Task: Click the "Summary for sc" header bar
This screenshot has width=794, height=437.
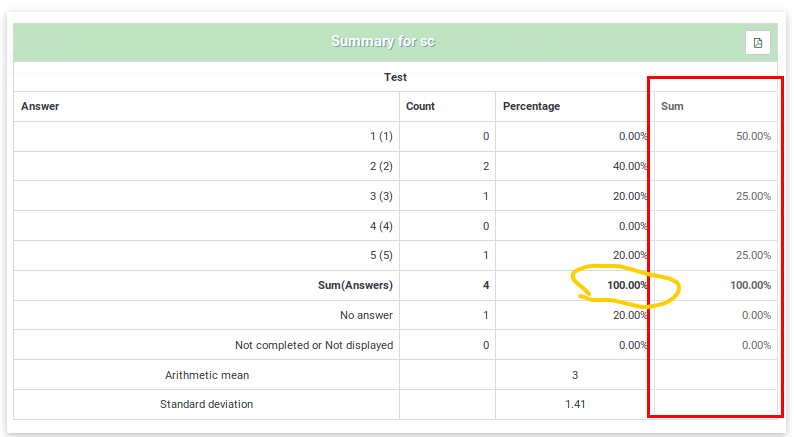Action: pos(384,42)
